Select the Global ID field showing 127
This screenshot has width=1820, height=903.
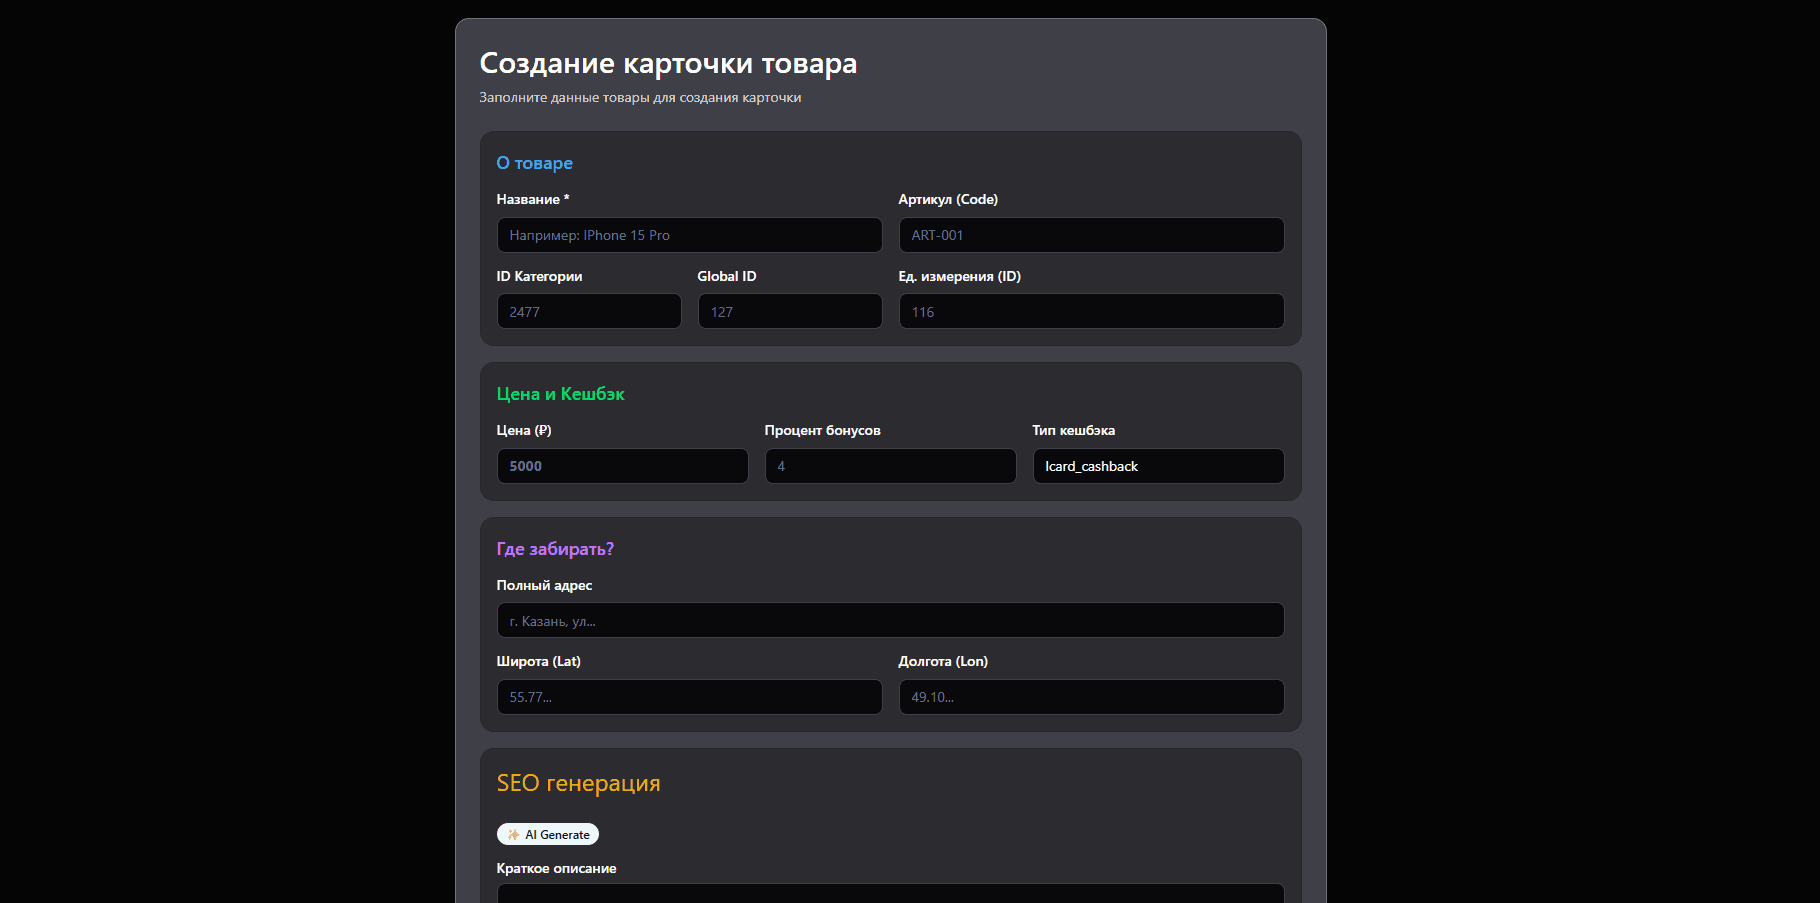[789, 311]
